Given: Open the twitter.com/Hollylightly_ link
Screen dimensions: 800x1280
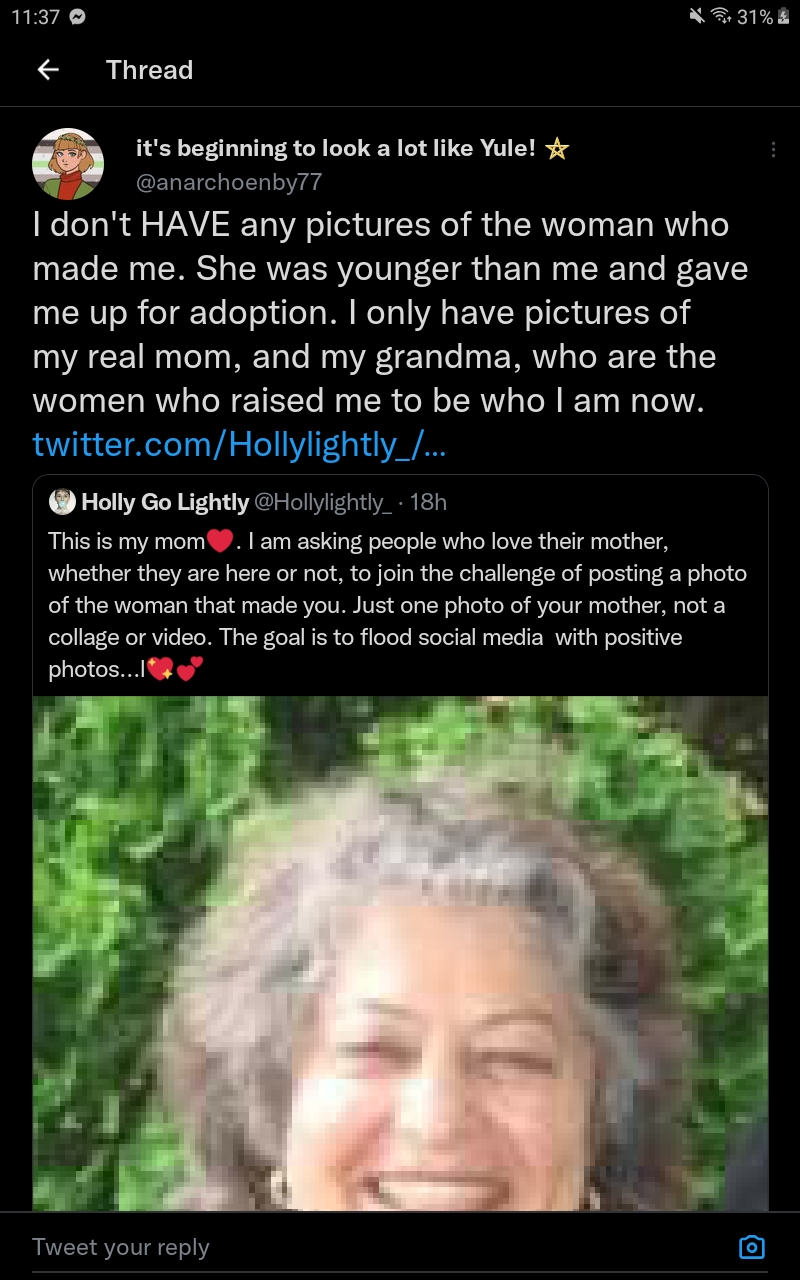Looking at the screenshot, I should (x=239, y=443).
